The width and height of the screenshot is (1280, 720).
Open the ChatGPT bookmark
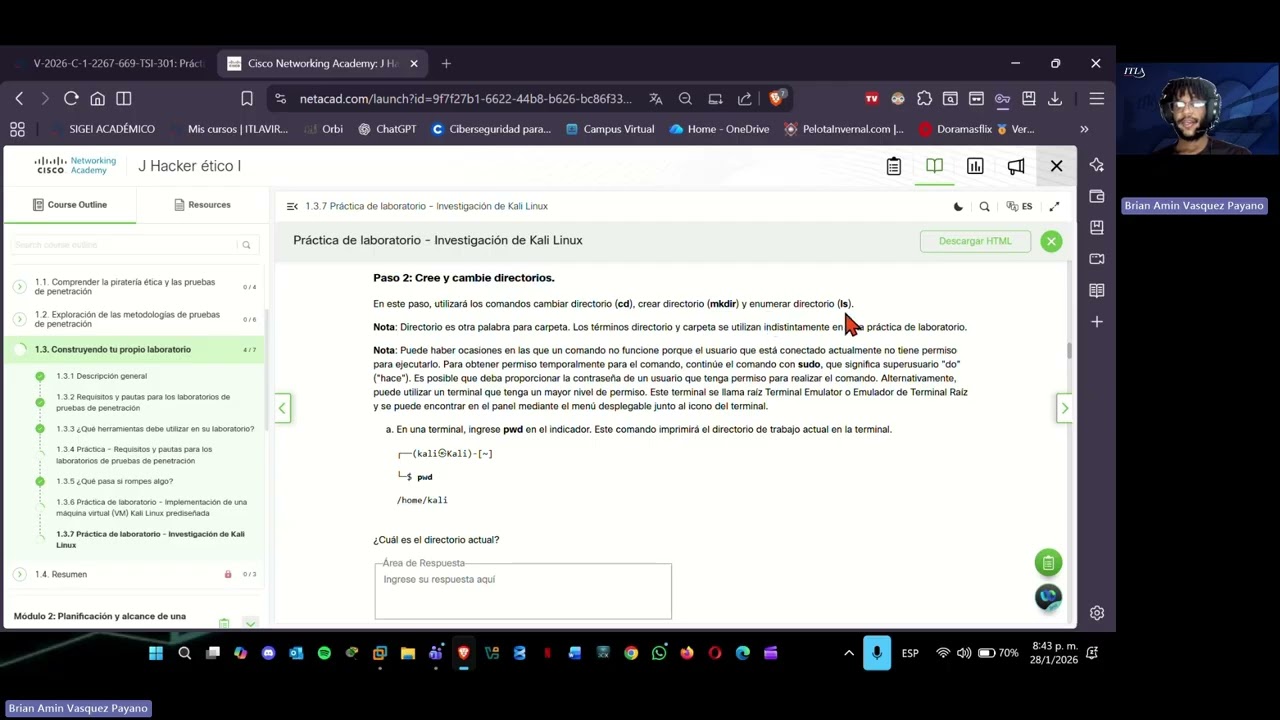pyautogui.click(x=387, y=129)
